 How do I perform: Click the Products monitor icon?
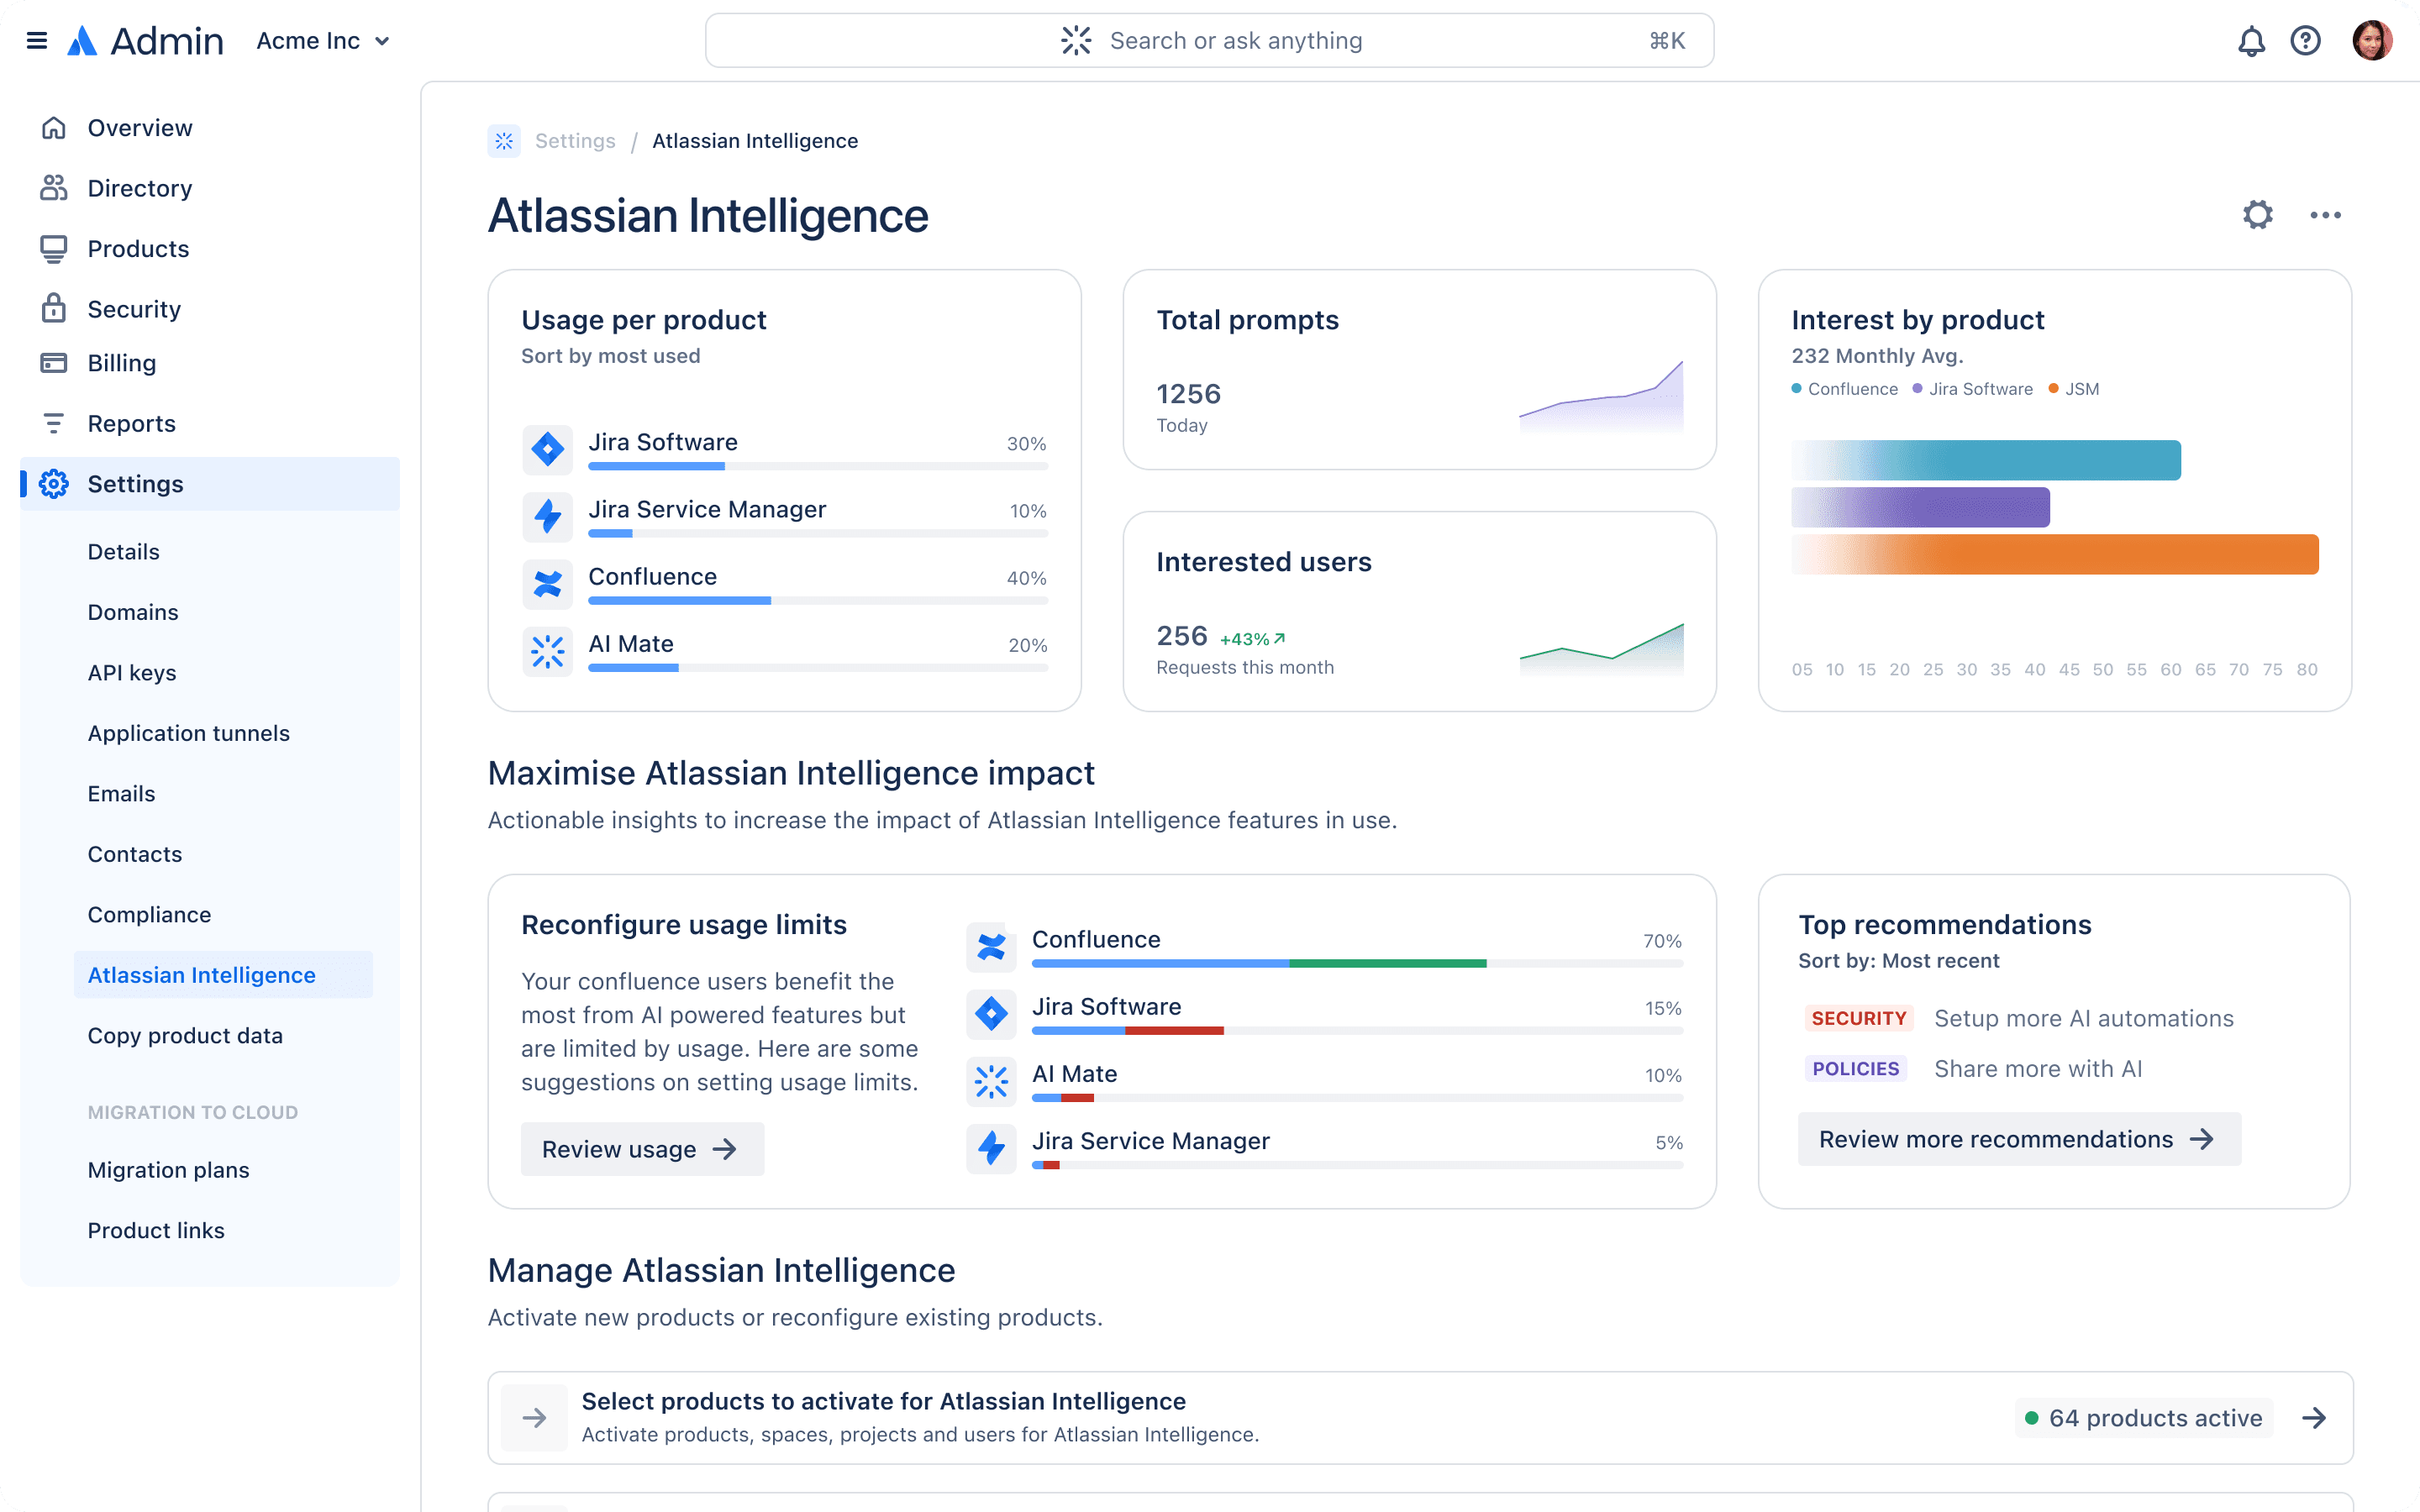[x=54, y=249]
